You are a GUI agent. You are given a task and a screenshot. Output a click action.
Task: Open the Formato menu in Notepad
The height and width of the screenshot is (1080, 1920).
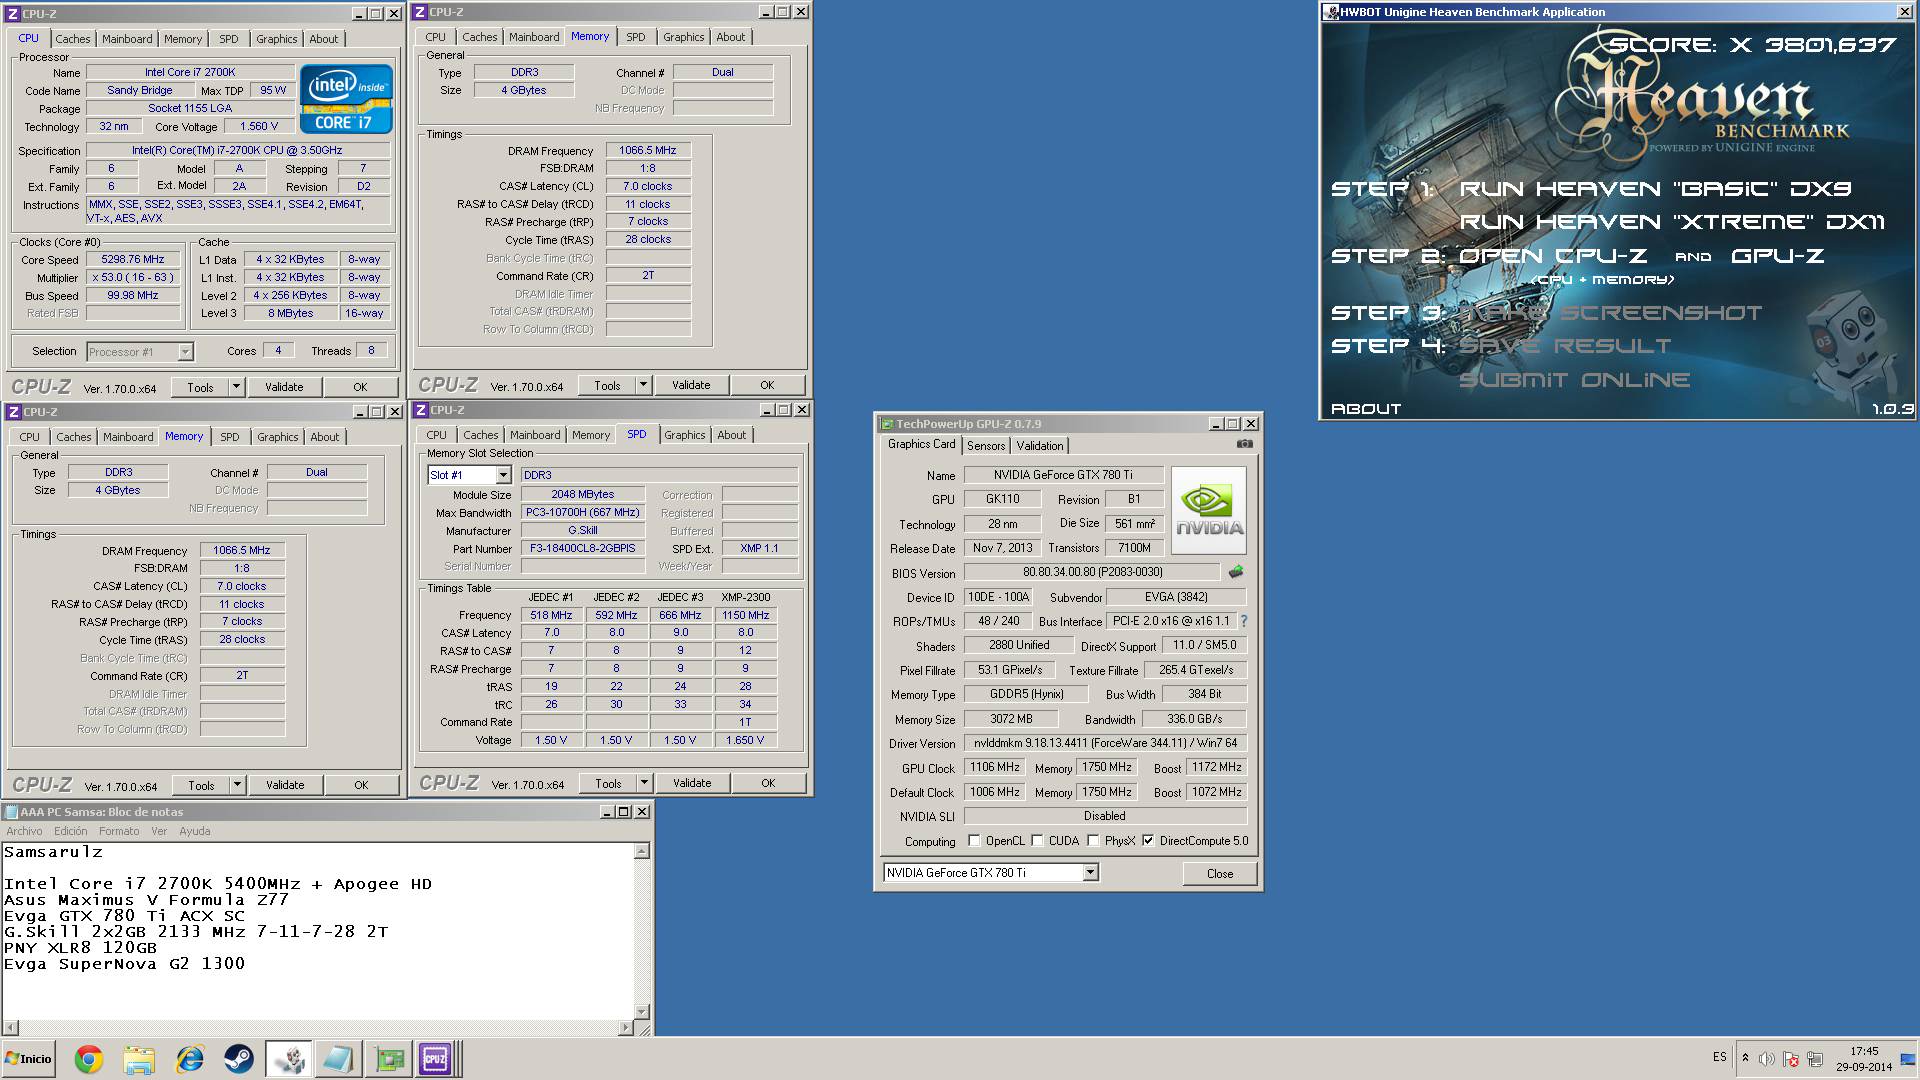pos(119,831)
